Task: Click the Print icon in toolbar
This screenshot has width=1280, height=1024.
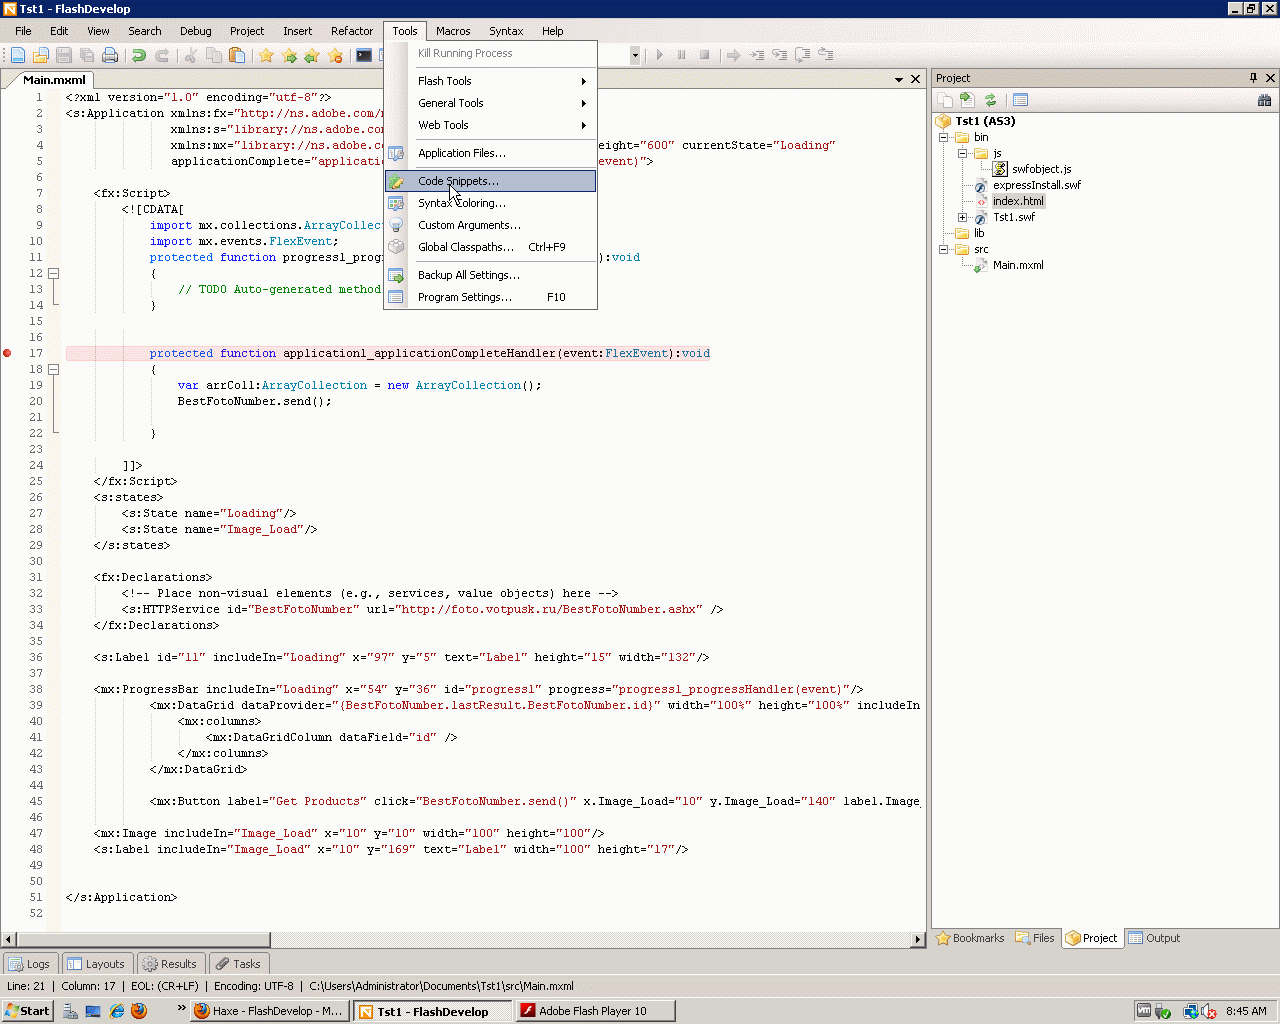Action: tap(110, 56)
